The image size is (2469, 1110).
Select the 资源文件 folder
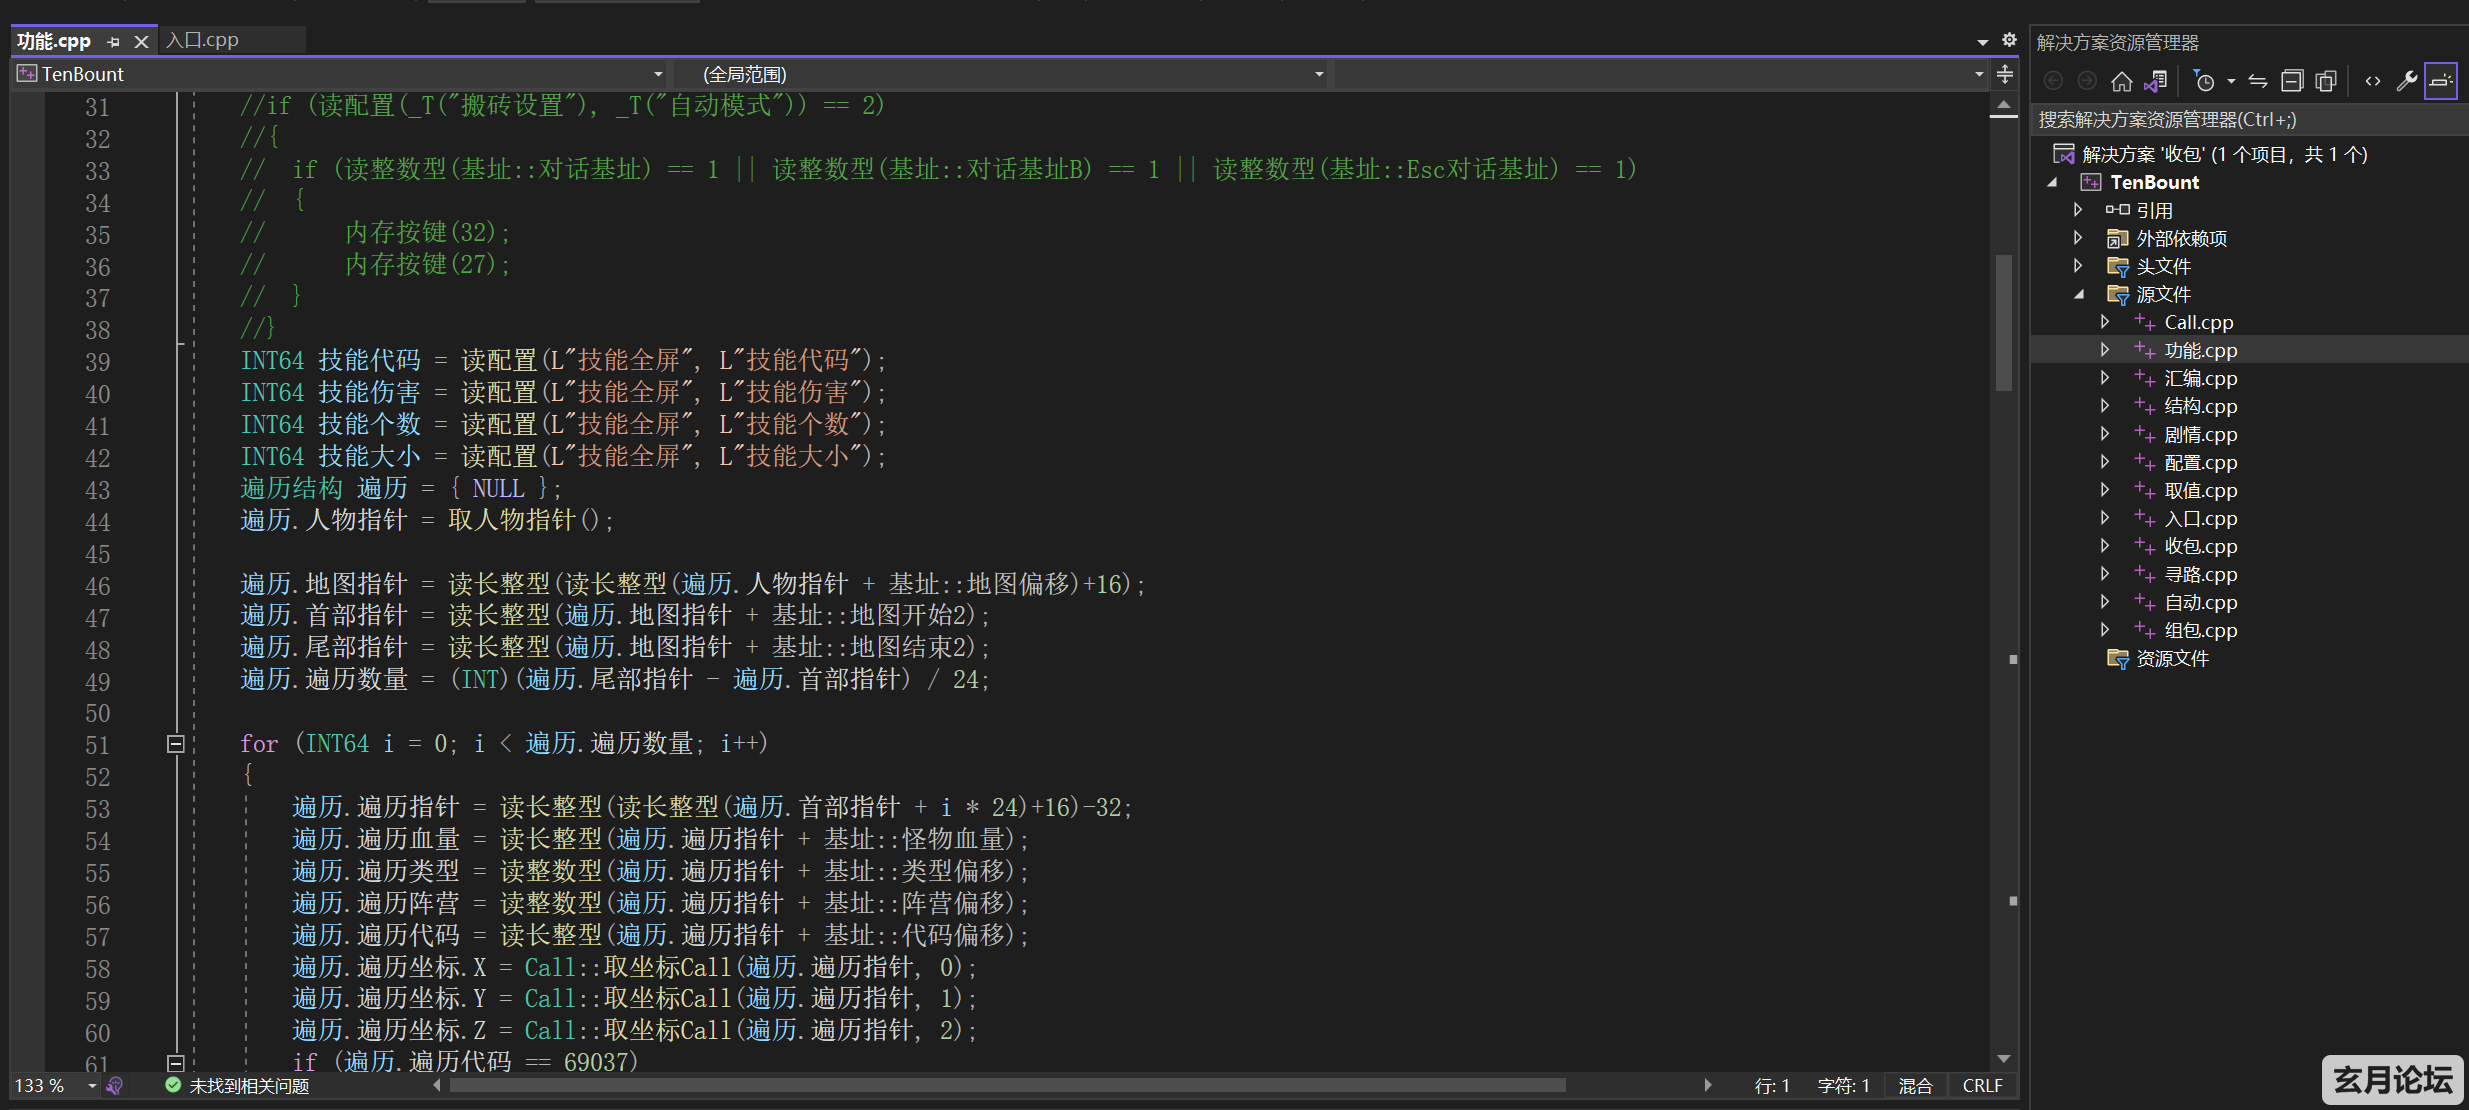click(x=2172, y=658)
